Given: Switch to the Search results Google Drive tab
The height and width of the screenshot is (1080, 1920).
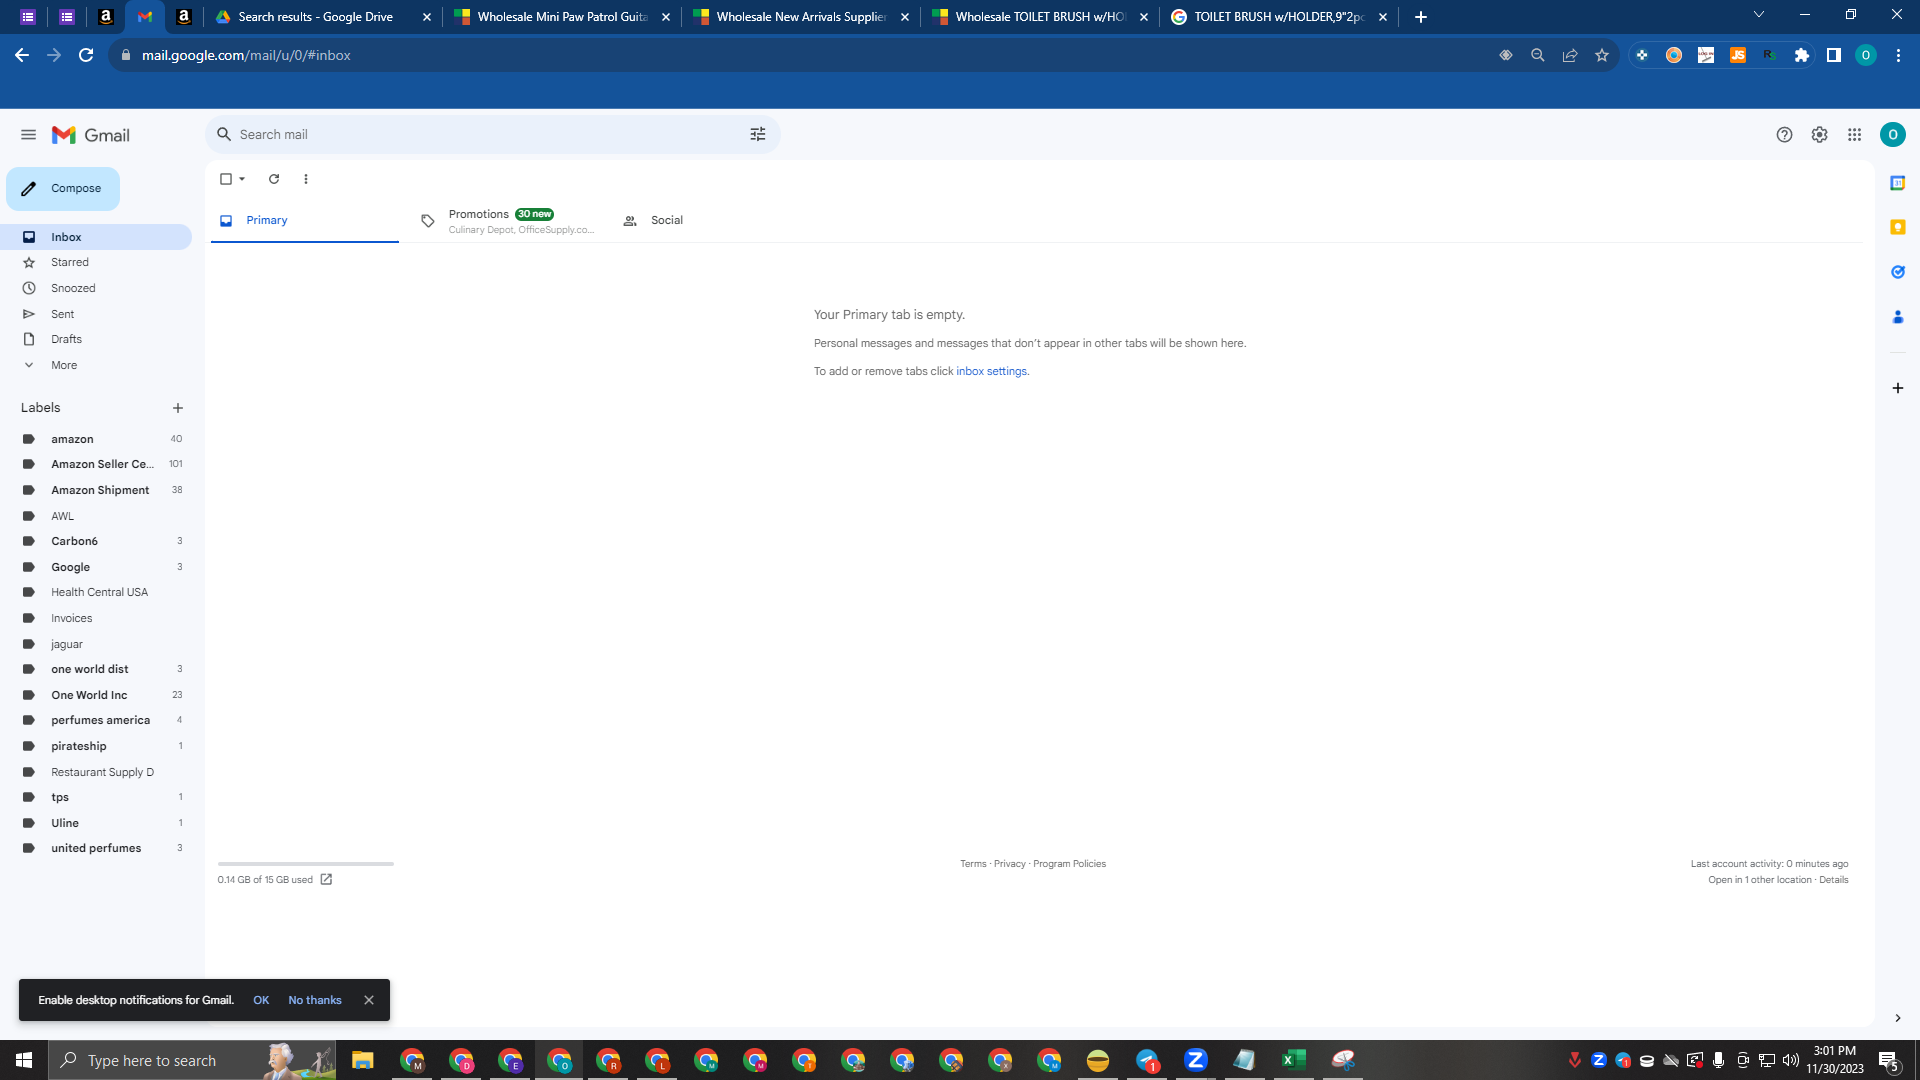Looking at the screenshot, I should [x=322, y=17].
